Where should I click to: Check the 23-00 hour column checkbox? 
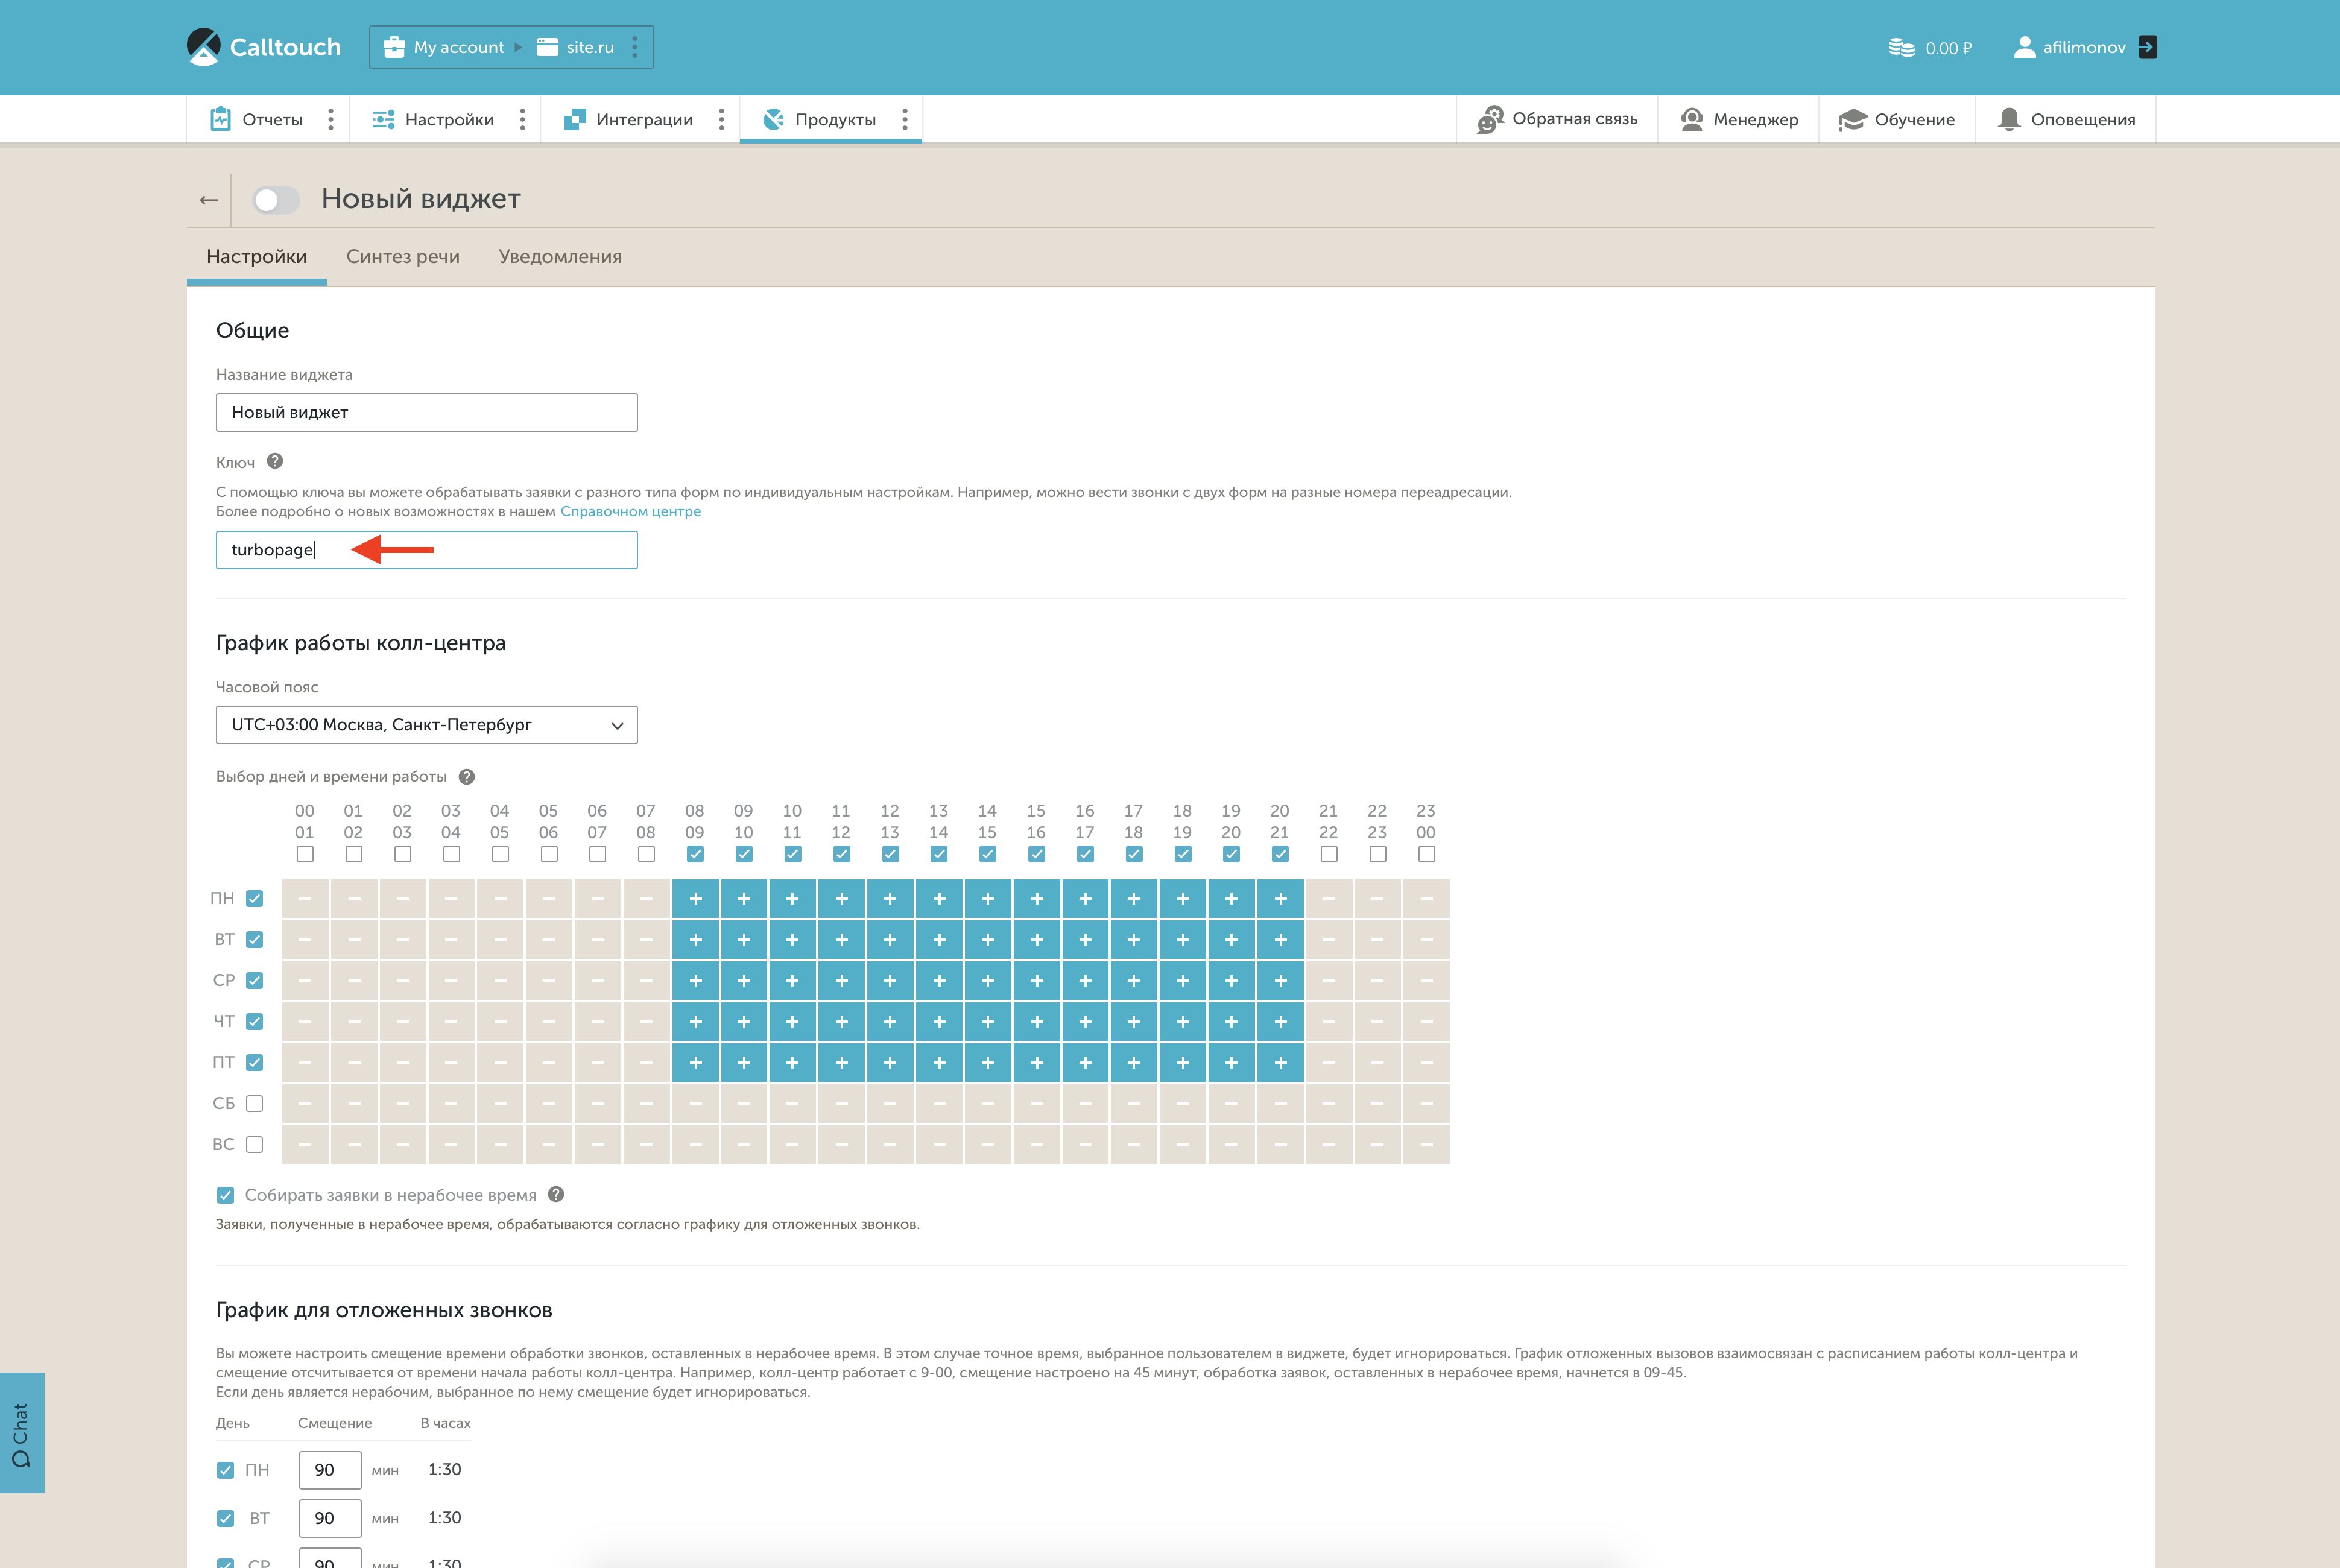pyautogui.click(x=1427, y=854)
